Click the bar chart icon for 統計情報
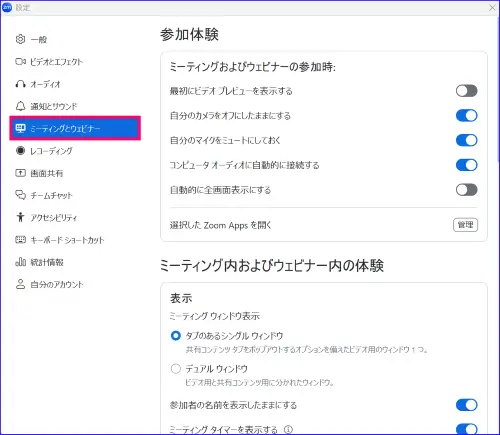Image resolution: width=500 pixels, height=435 pixels. (20, 262)
